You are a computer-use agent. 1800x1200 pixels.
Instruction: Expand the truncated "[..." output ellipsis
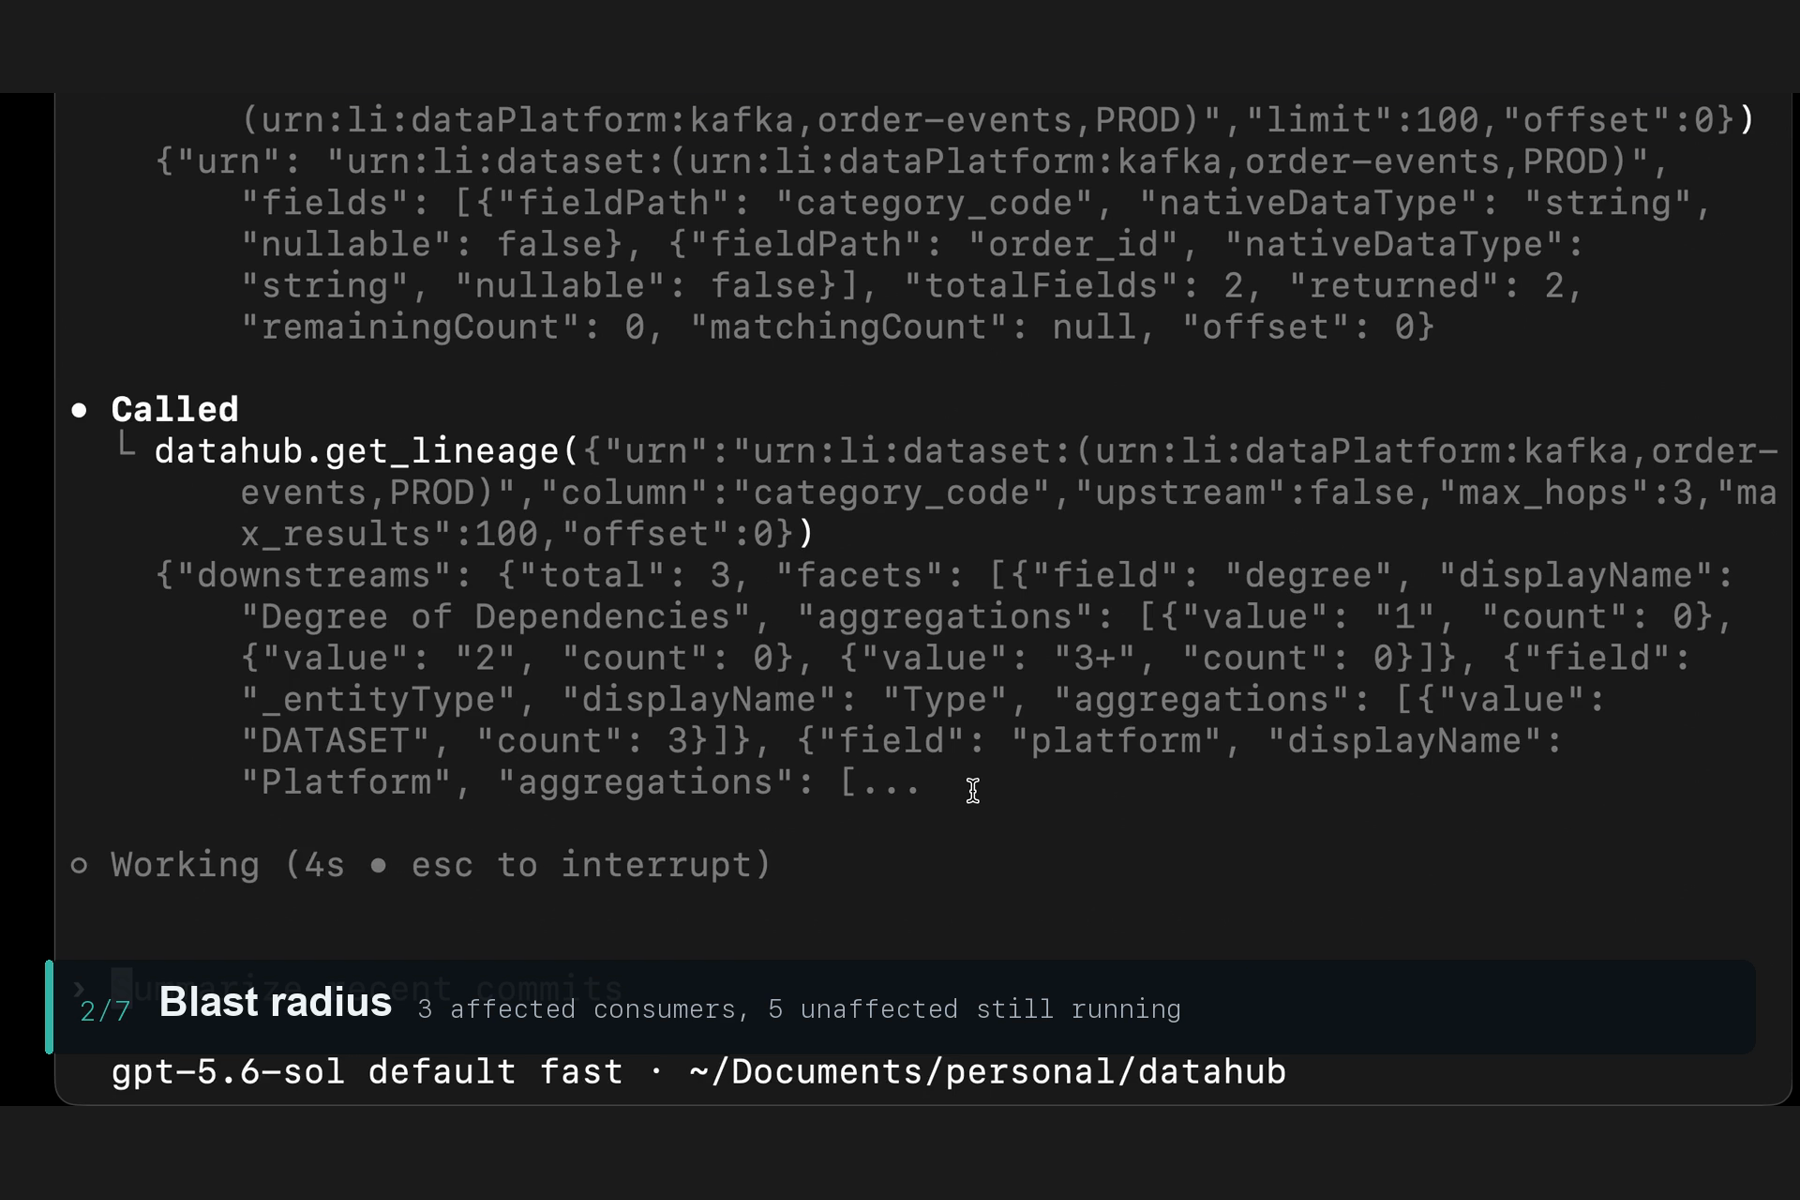point(879,782)
